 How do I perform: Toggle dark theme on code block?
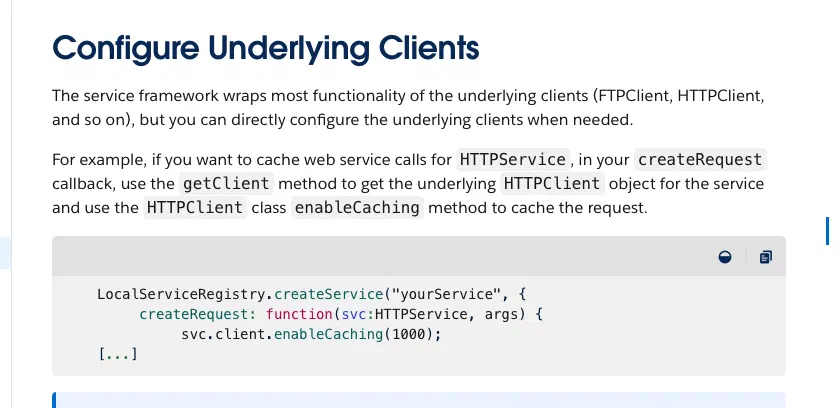click(725, 257)
